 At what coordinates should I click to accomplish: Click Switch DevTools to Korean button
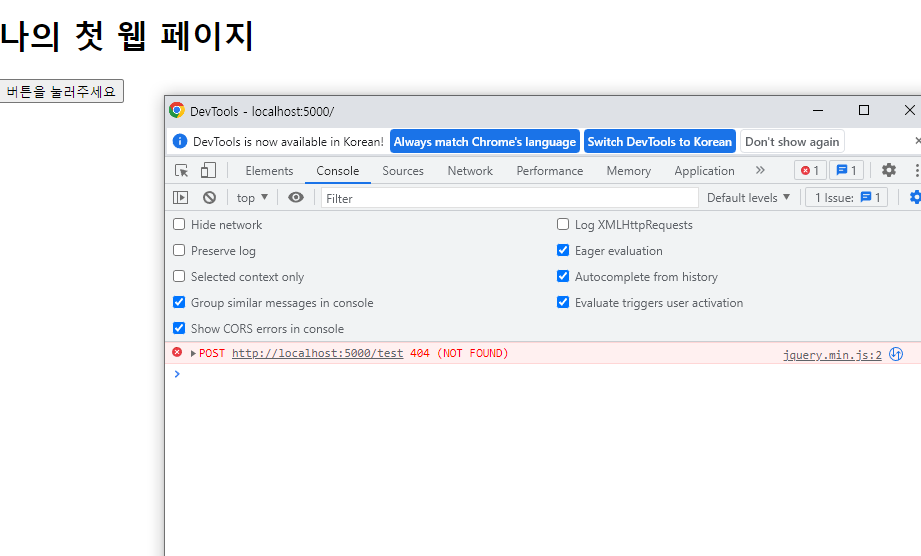click(x=660, y=141)
